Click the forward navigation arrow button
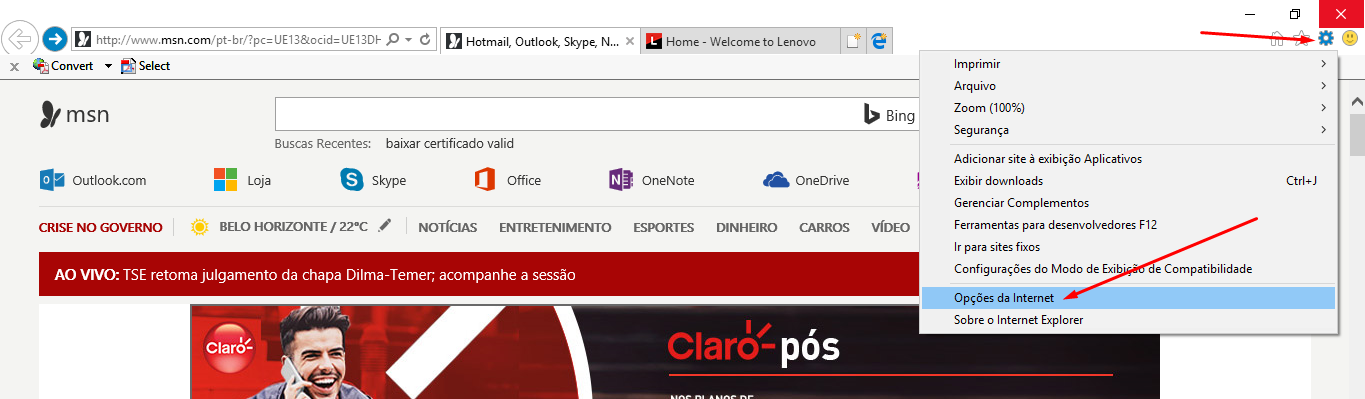The height and width of the screenshot is (399, 1365). click(x=55, y=40)
